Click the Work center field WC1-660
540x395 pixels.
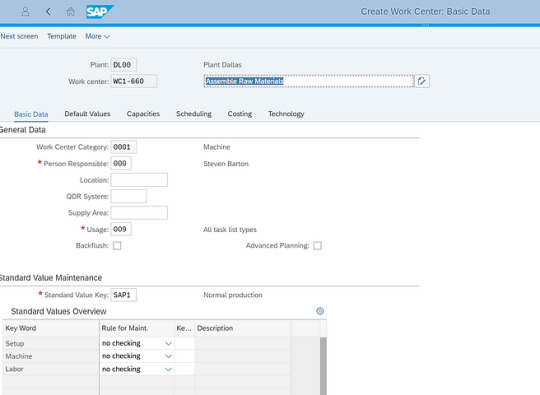pyautogui.click(x=134, y=81)
